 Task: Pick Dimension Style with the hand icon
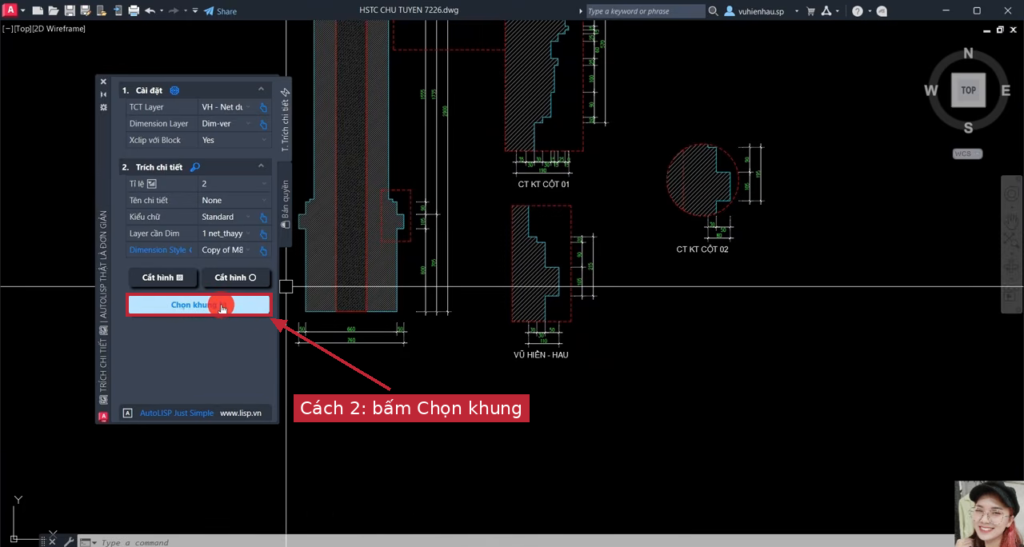pos(264,251)
